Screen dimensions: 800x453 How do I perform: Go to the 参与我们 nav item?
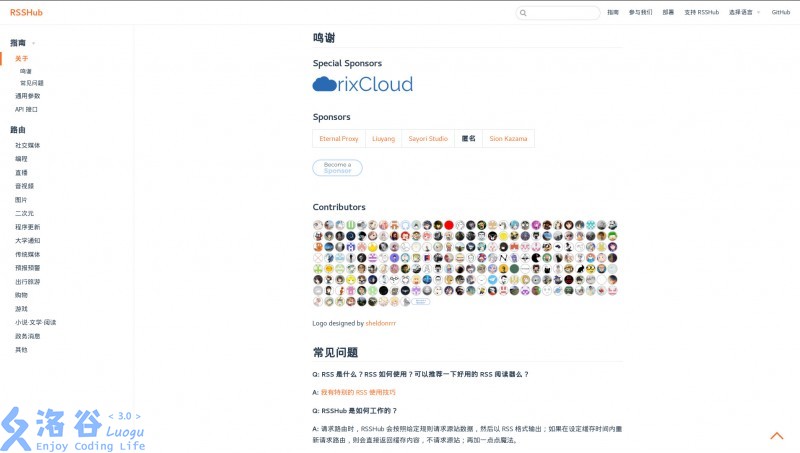coord(640,12)
